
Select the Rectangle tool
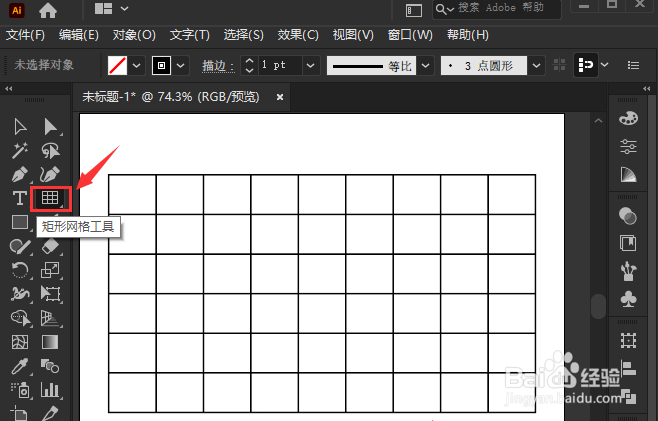click(x=20, y=222)
